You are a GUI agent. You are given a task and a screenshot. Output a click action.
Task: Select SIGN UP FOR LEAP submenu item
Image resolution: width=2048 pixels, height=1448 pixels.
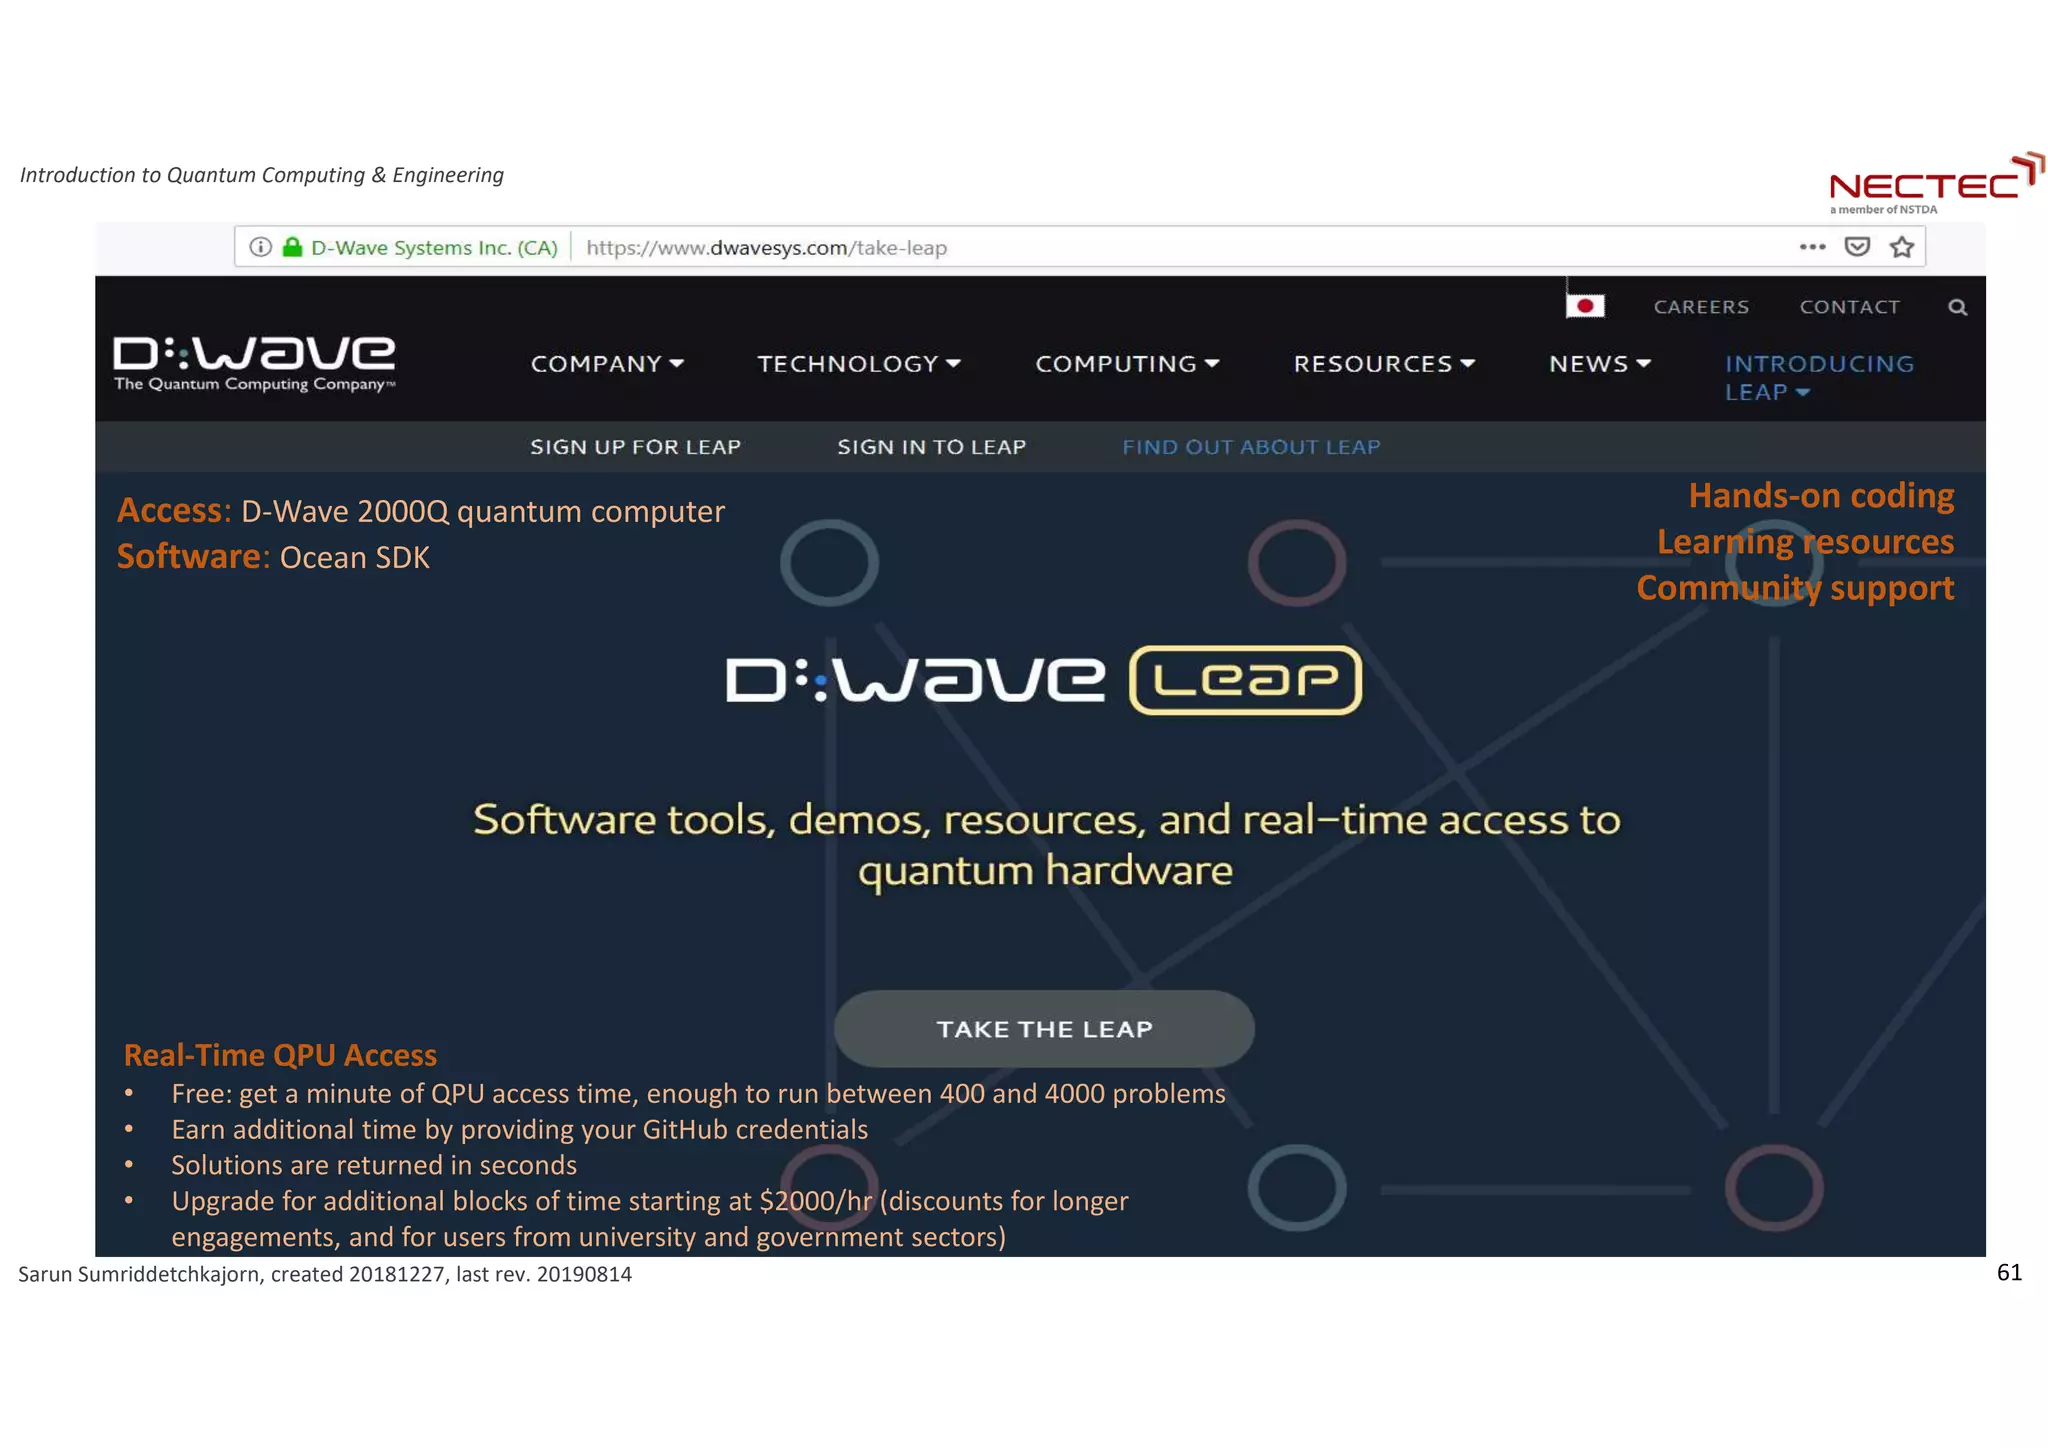pyautogui.click(x=635, y=447)
